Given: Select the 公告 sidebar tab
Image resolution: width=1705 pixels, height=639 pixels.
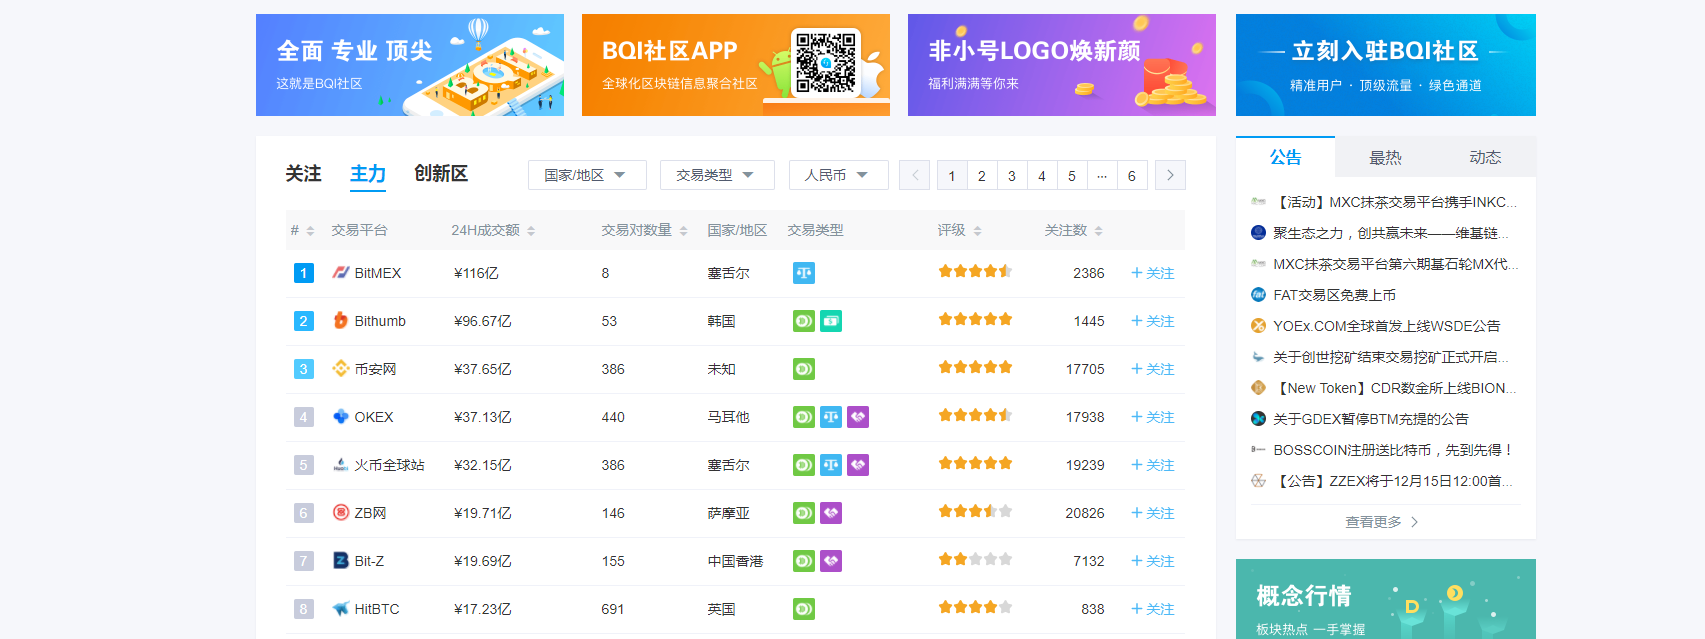Looking at the screenshot, I should [1285, 157].
